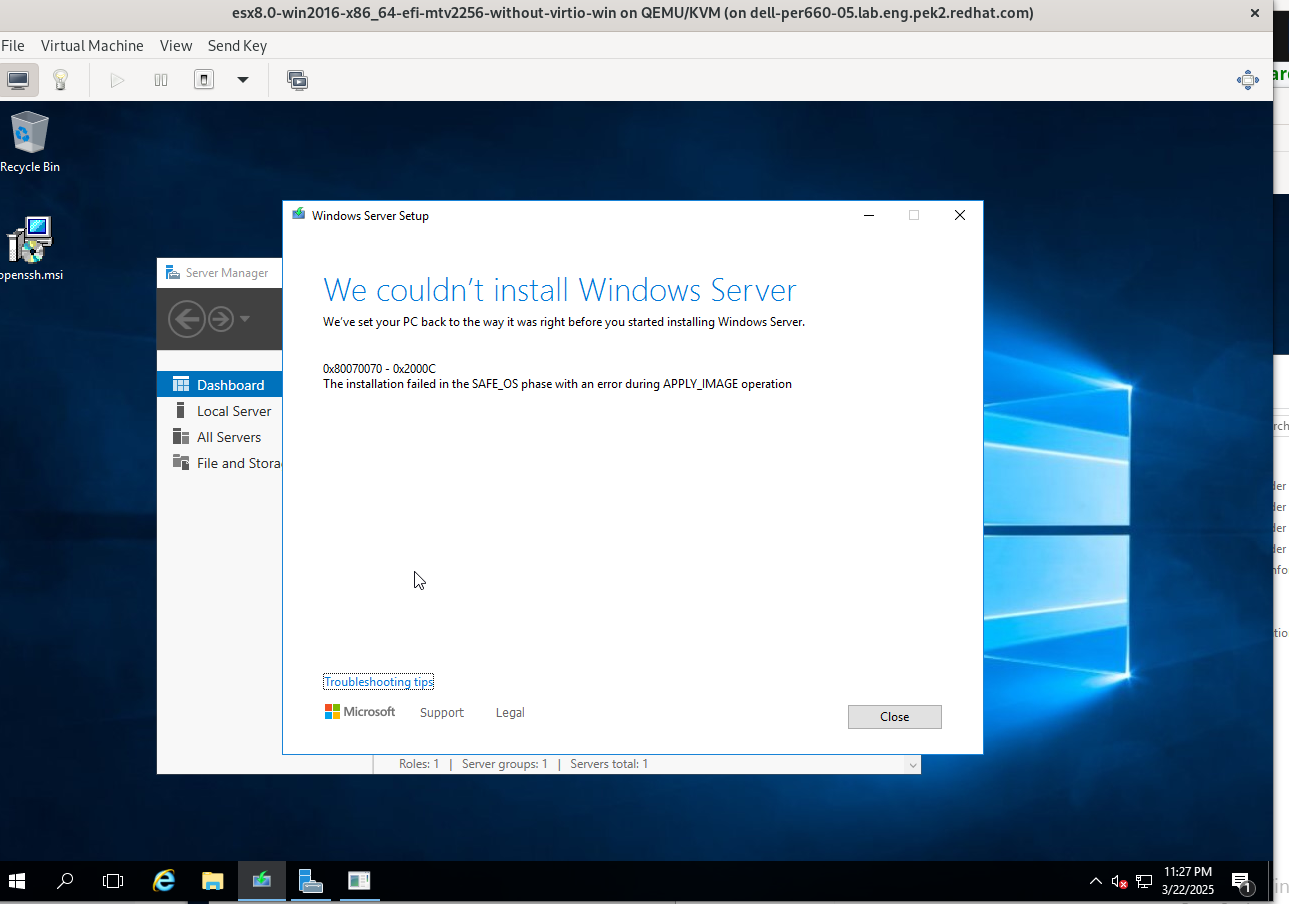The height and width of the screenshot is (904, 1289).
Task: Open the View menu
Action: [176, 45]
